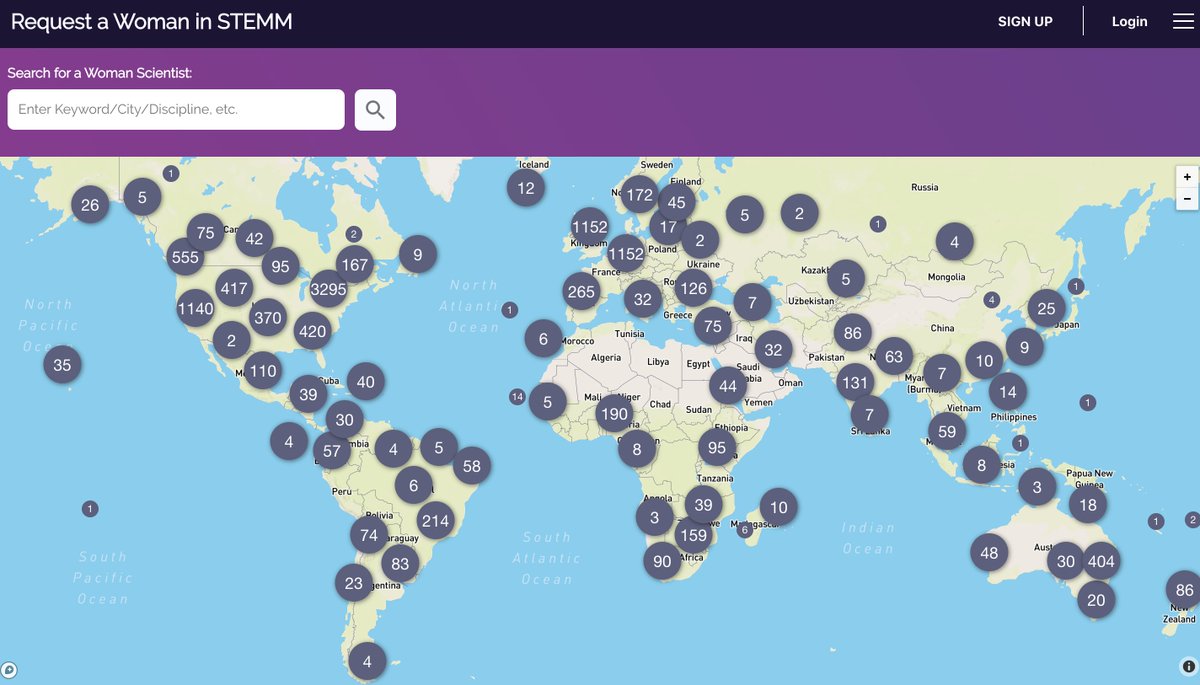Select the 42 cluster in Canada
This screenshot has width=1200, height=685.
click(x=254, y=238)
